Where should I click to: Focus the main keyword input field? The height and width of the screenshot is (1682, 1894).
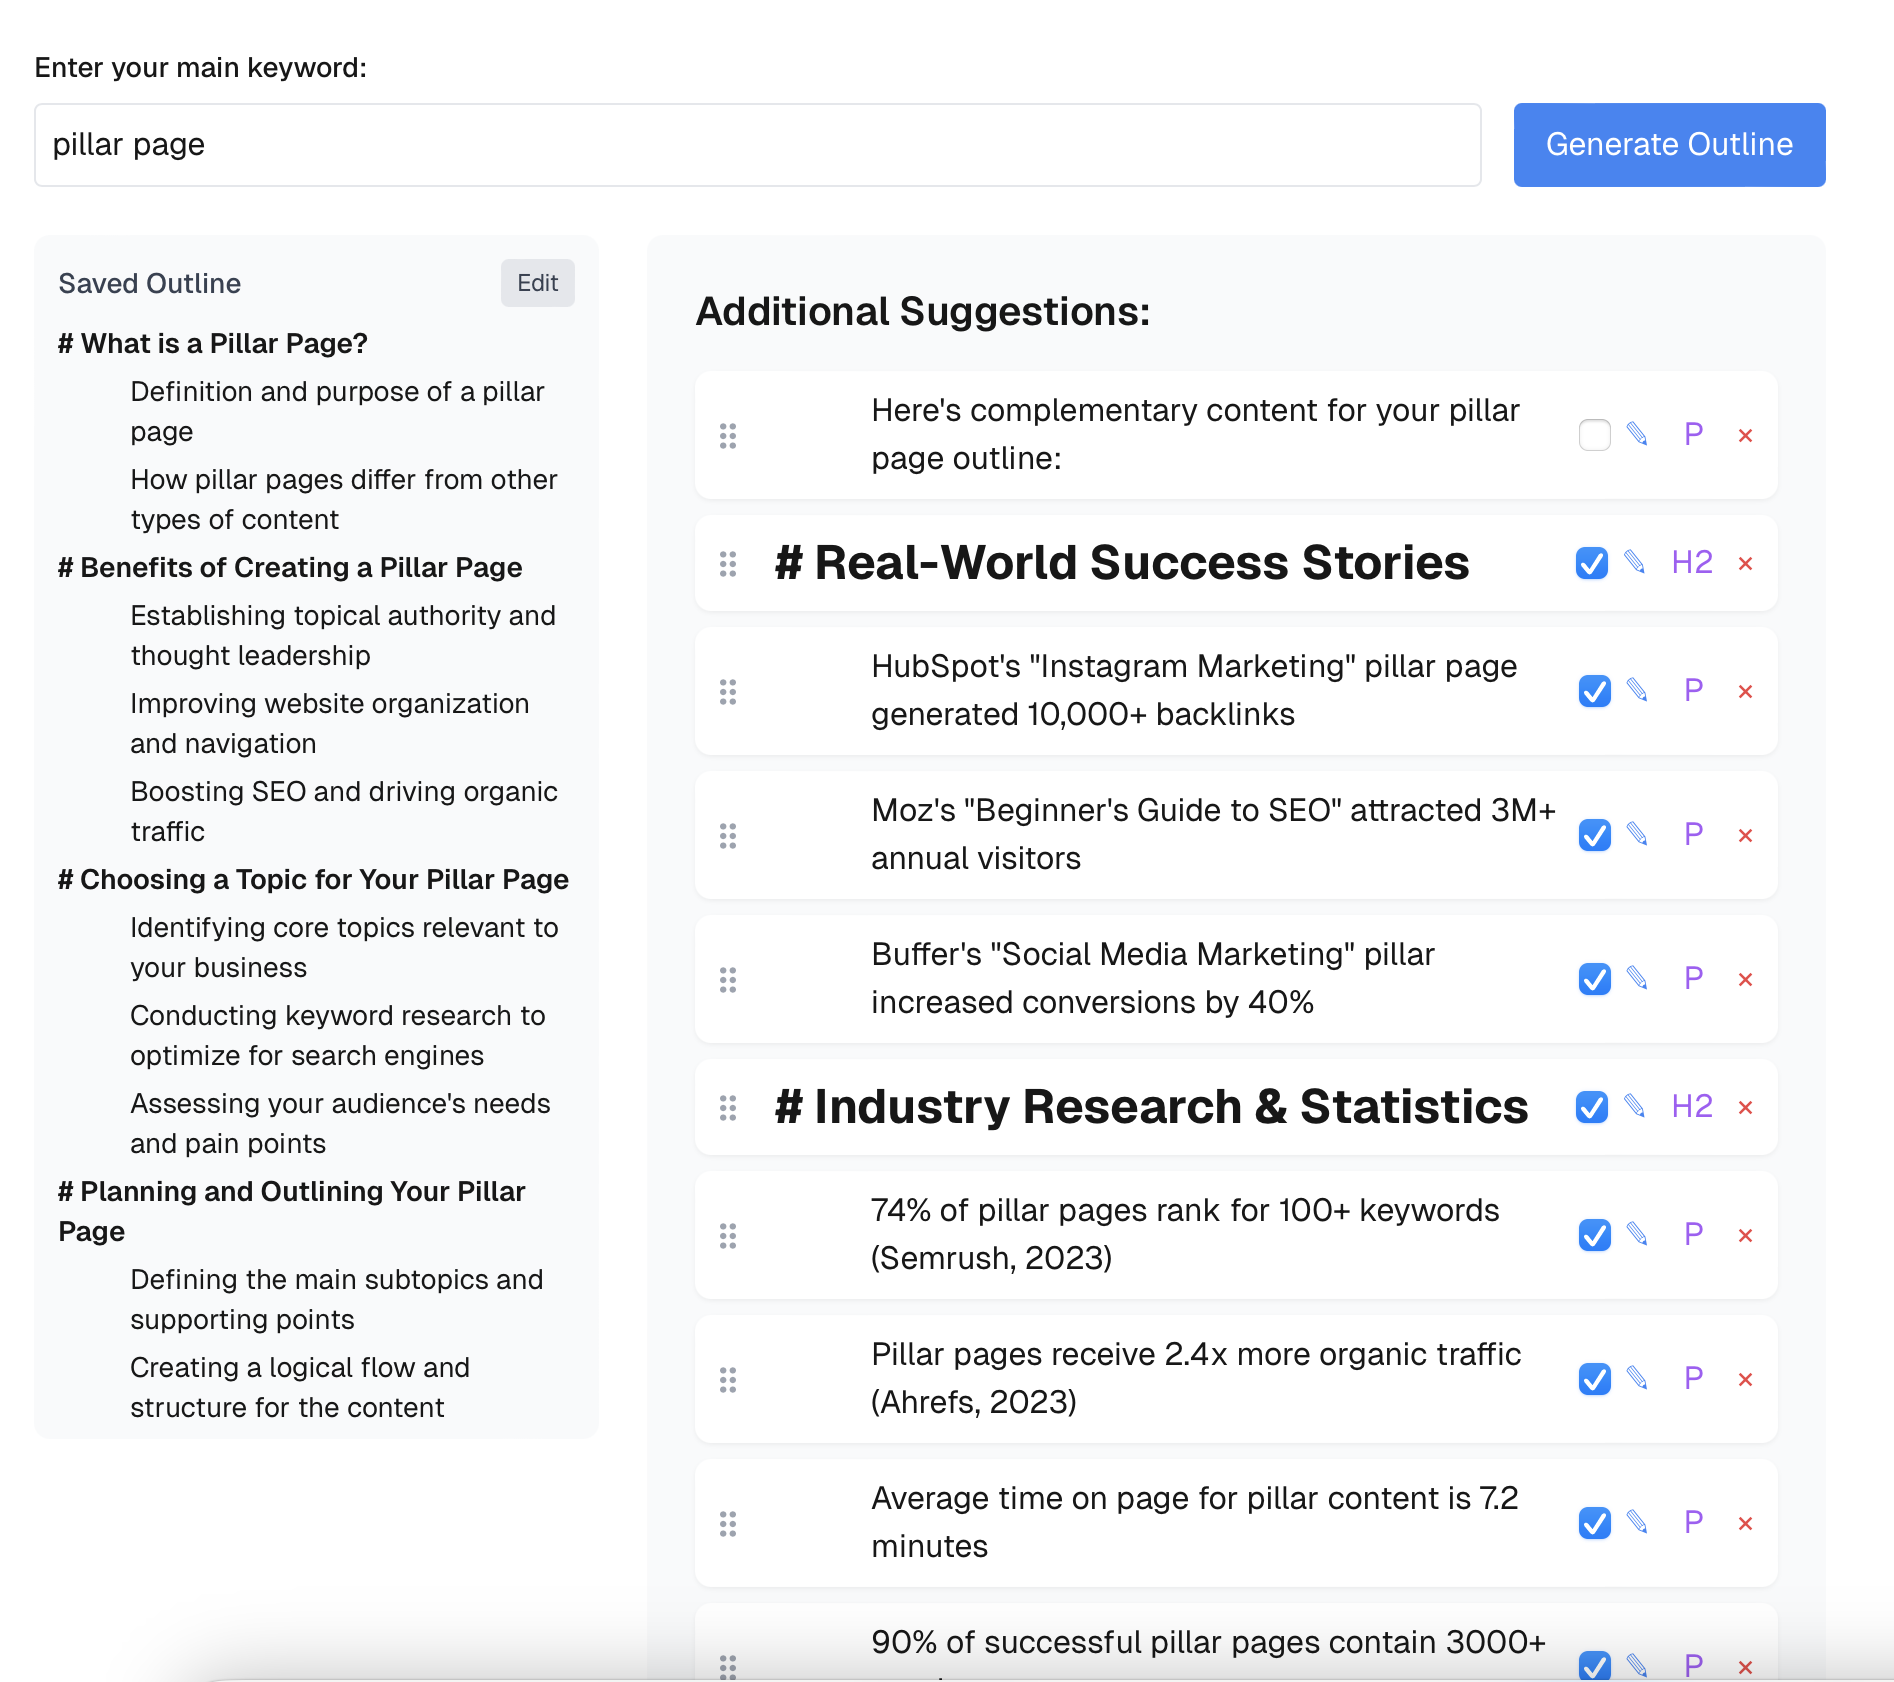(757, 145)
